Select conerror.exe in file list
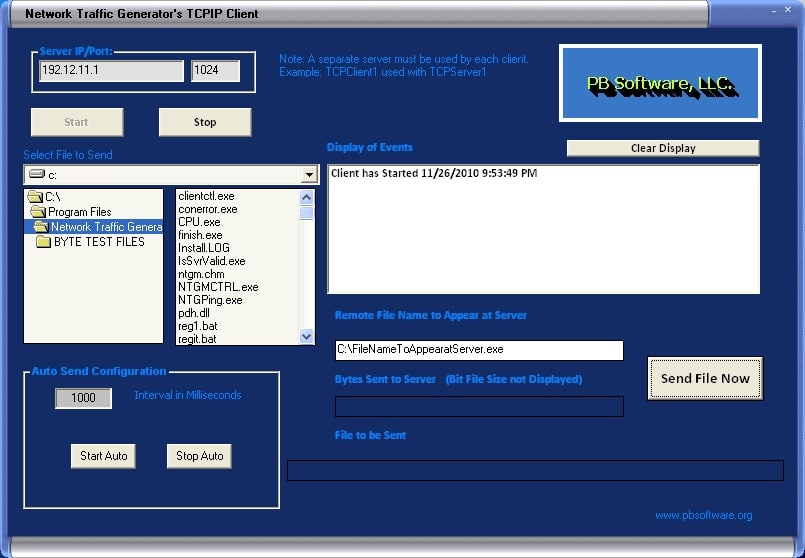 click(x=208, y=209)
